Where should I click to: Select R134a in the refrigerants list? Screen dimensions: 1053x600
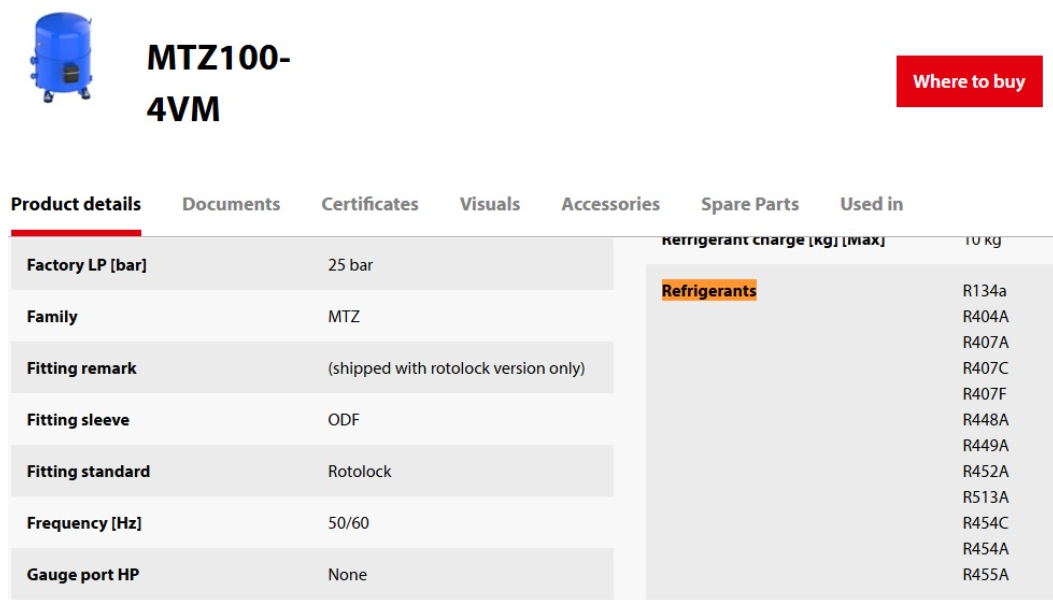coord(984,291)
